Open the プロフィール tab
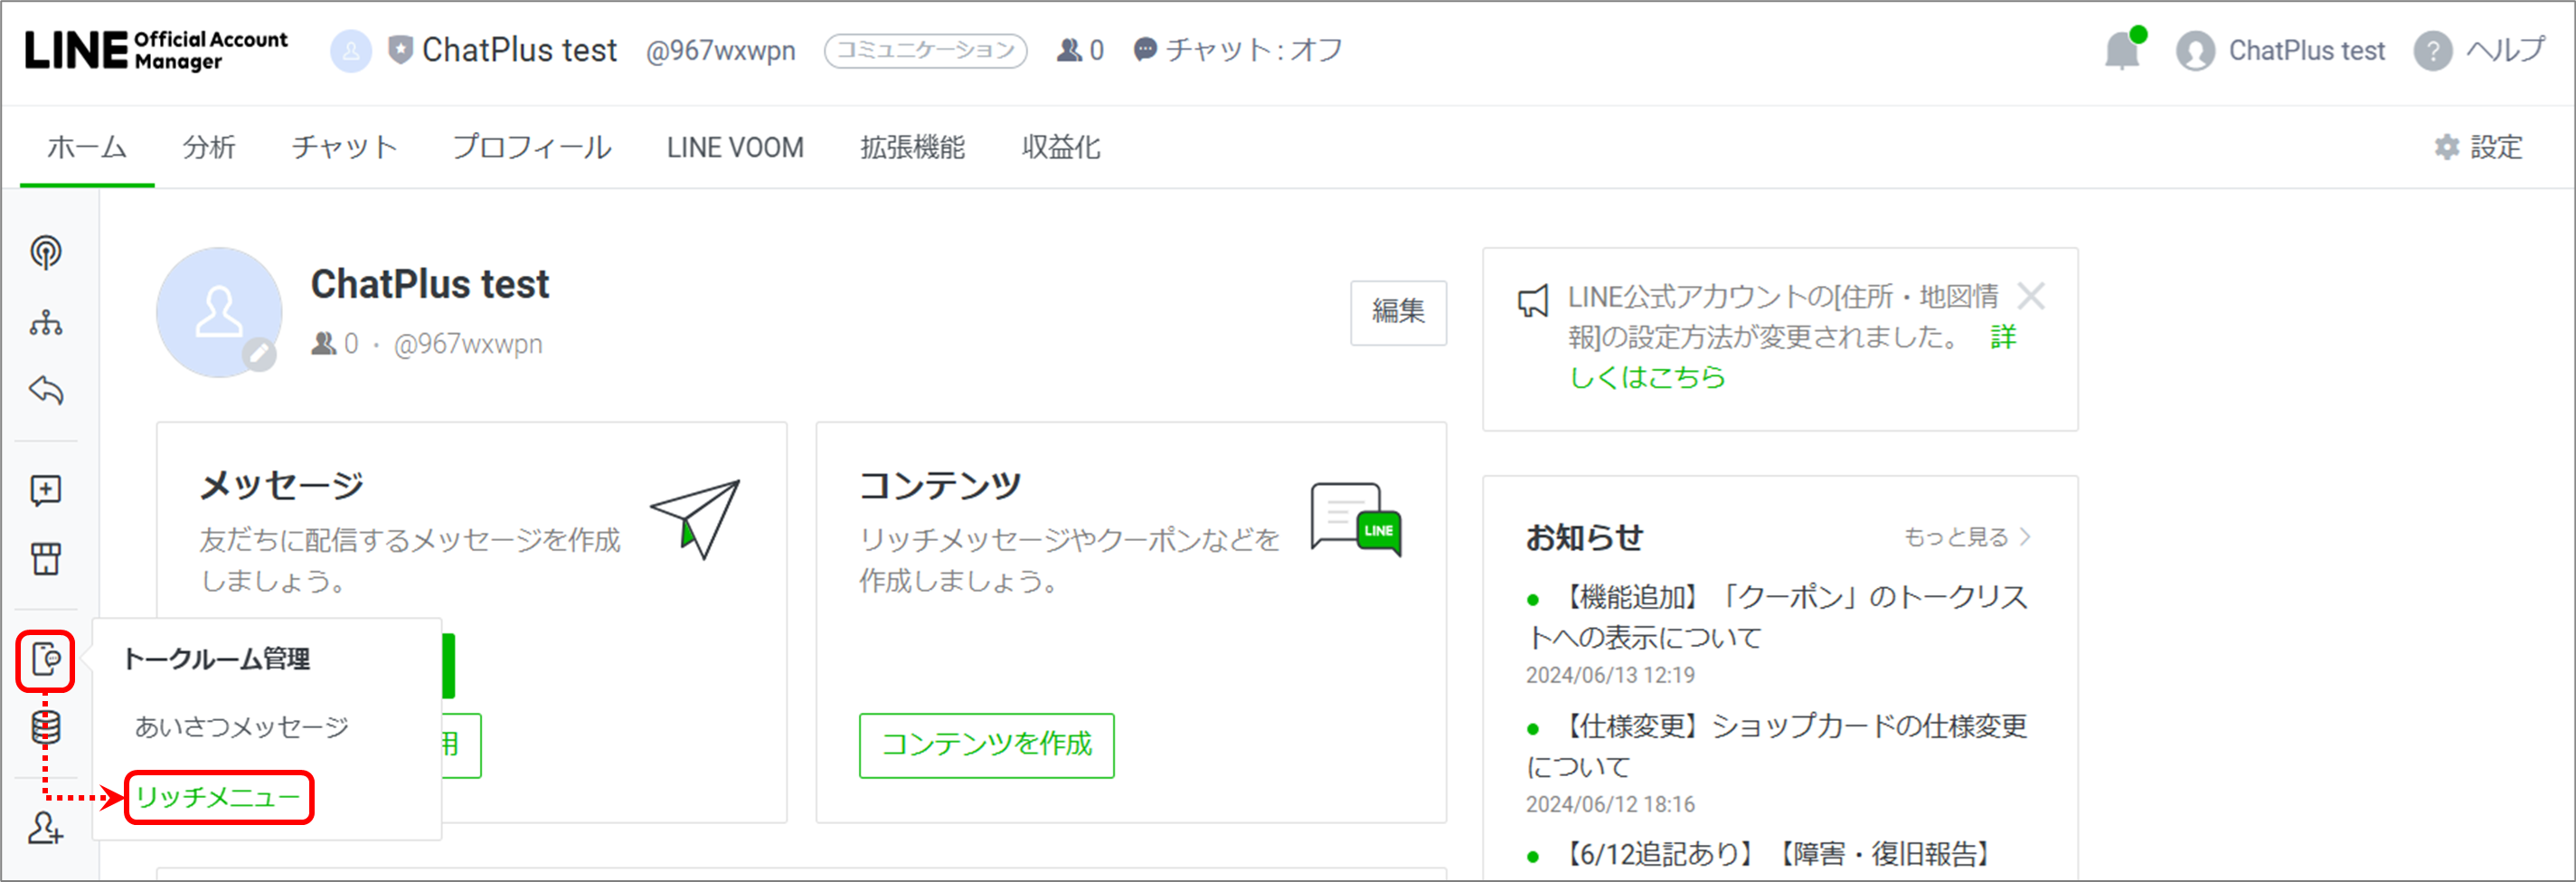This screenshot has width=2576, height=882. [x=532, y=147]
